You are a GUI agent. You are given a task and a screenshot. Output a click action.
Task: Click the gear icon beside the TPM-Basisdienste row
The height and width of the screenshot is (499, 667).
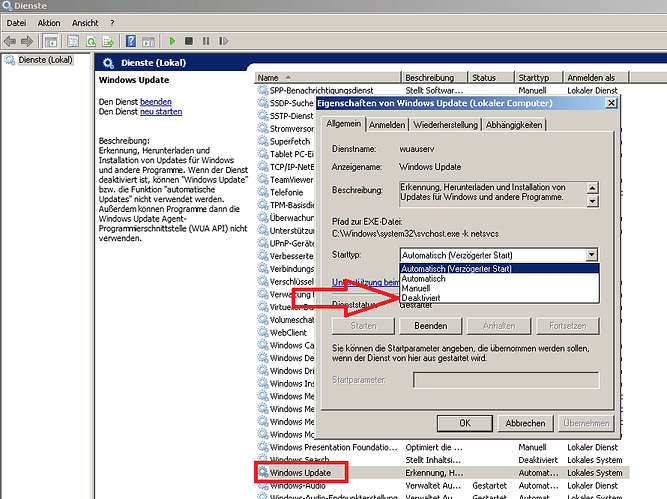point(262,205)
